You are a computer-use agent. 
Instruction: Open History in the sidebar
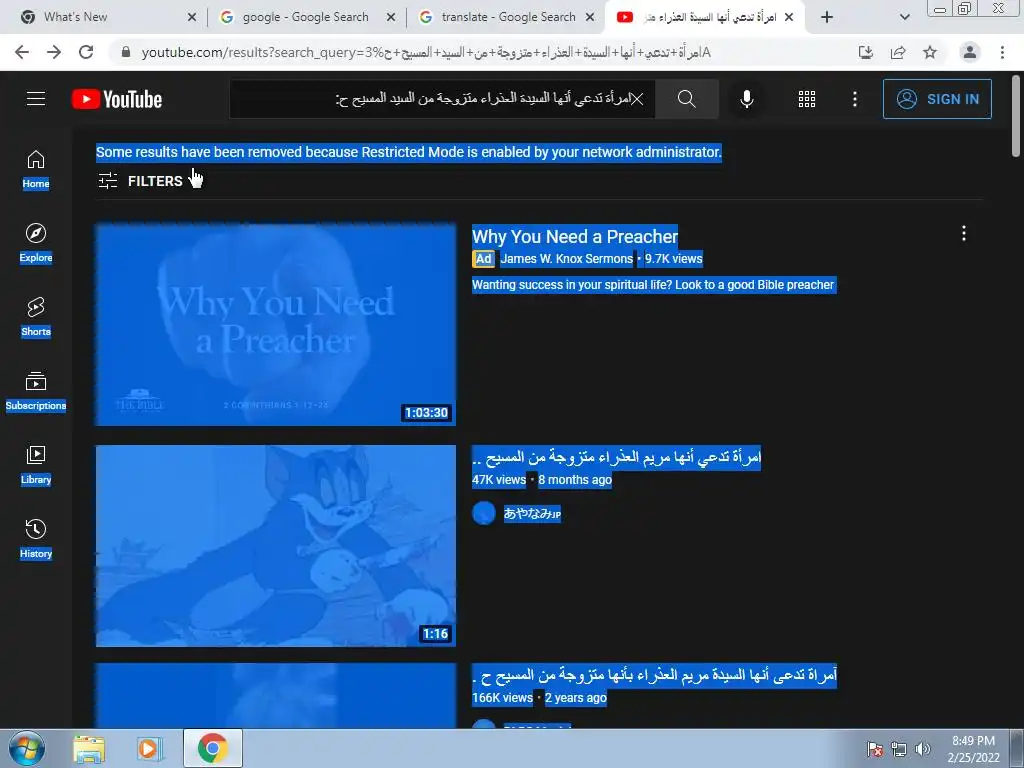pyautogui.click(x=36, y=538)
